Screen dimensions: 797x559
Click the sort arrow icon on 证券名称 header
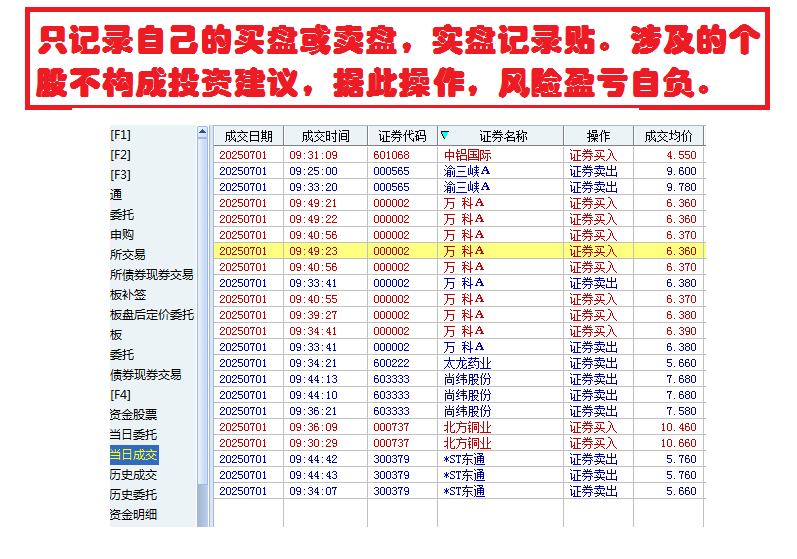(445, 135)
